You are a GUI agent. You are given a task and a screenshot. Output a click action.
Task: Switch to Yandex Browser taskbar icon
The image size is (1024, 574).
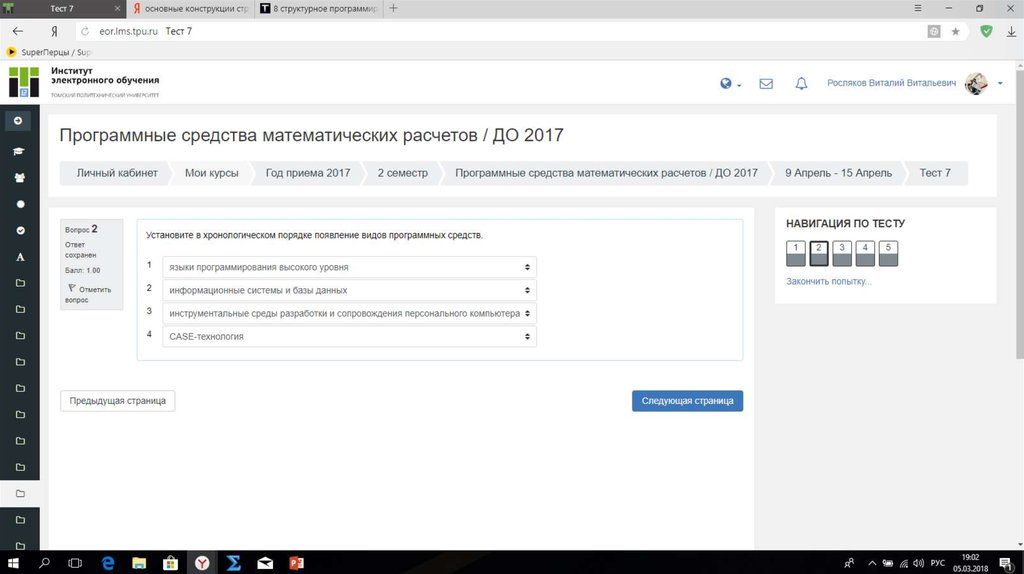pos(202,563)
